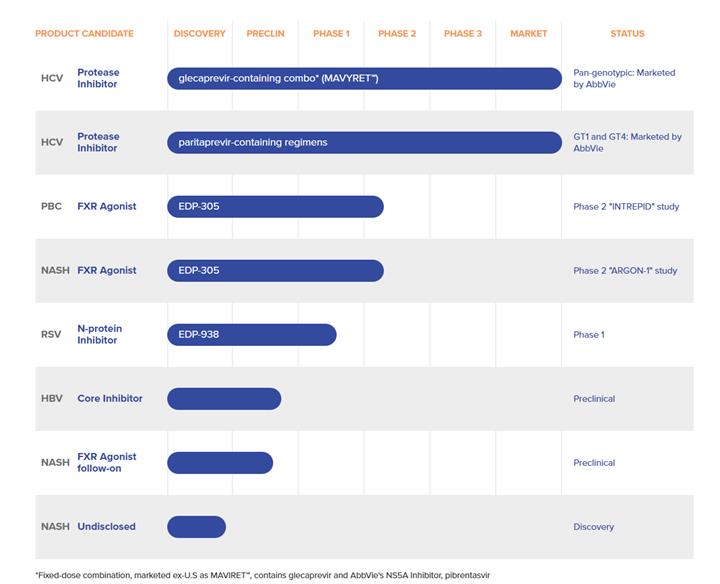Click the fixed-dose combination footnote text
This screenshot has width=720, height=584.
[263, 575]
